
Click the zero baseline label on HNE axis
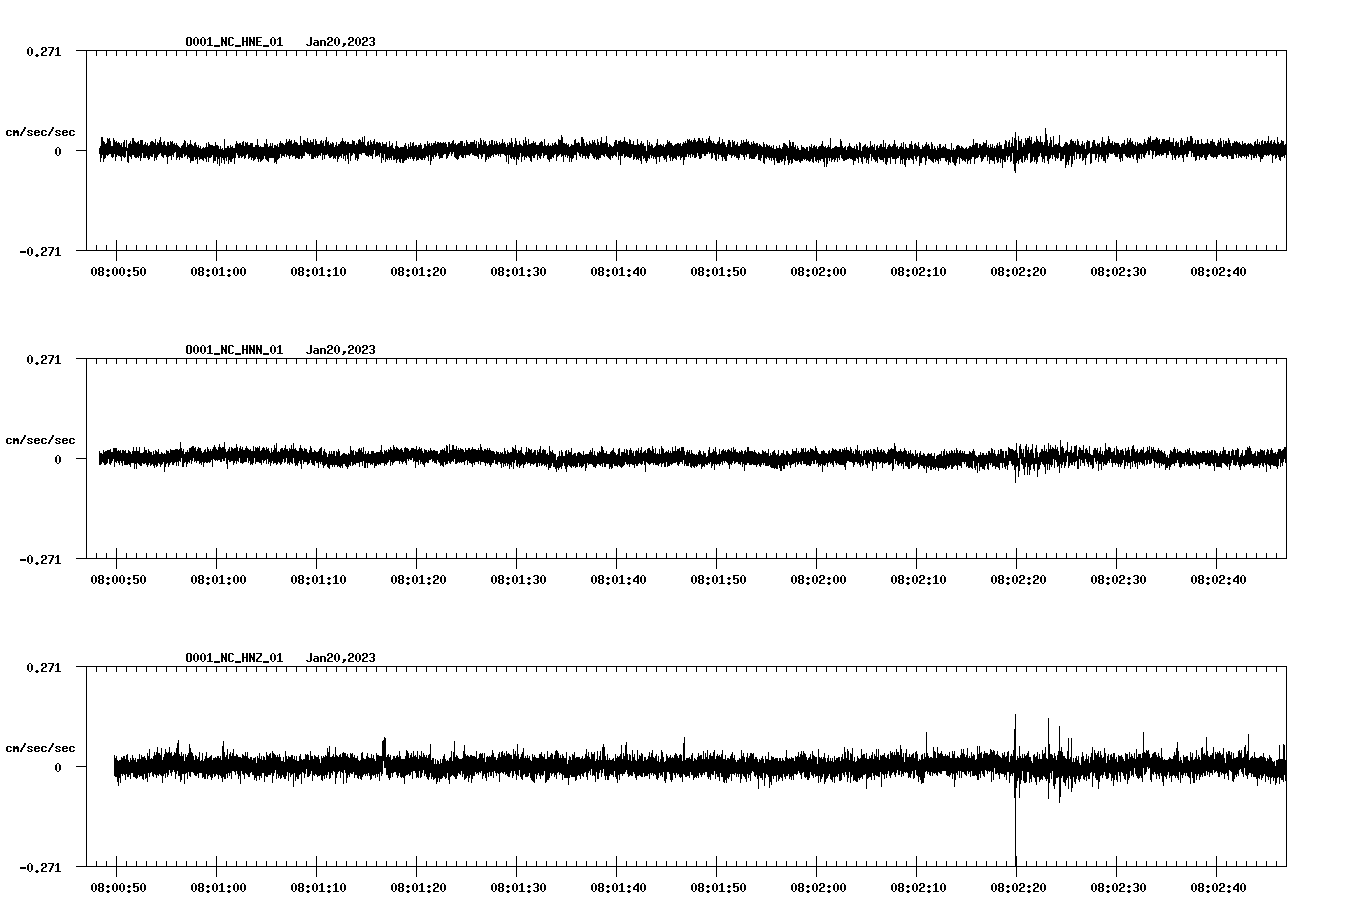coord(58,151)
